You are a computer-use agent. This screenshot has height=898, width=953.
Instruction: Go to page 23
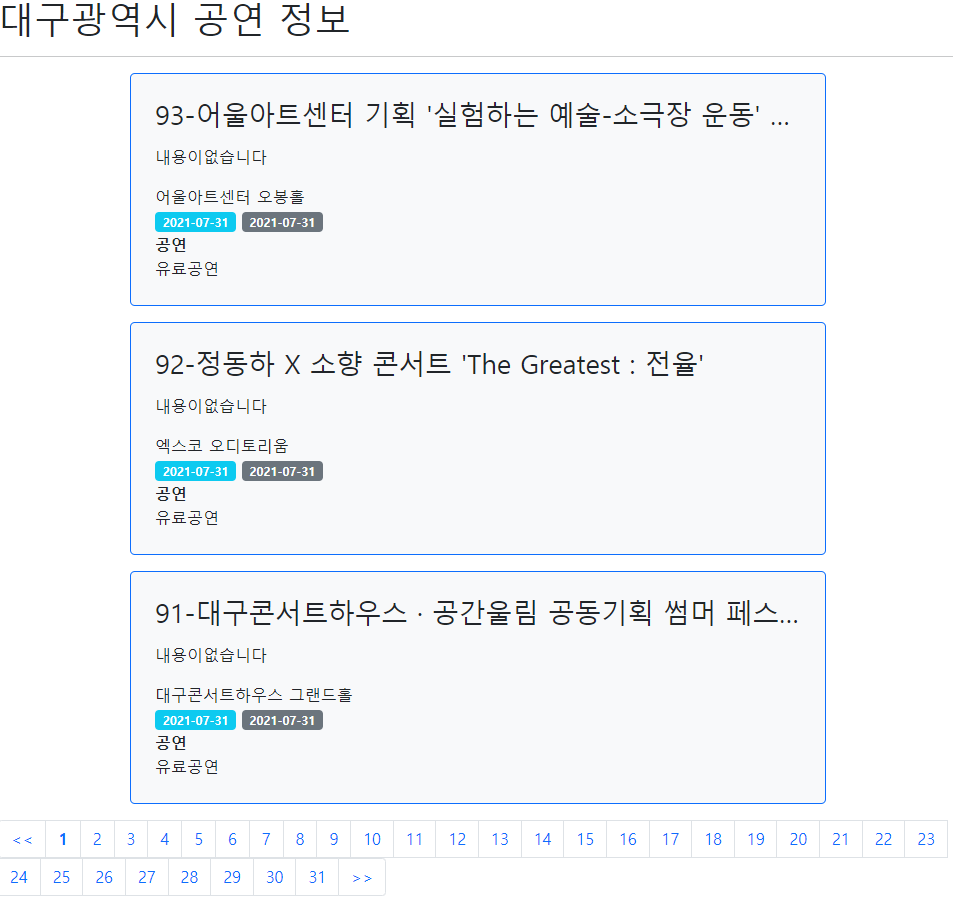(926, 839)
